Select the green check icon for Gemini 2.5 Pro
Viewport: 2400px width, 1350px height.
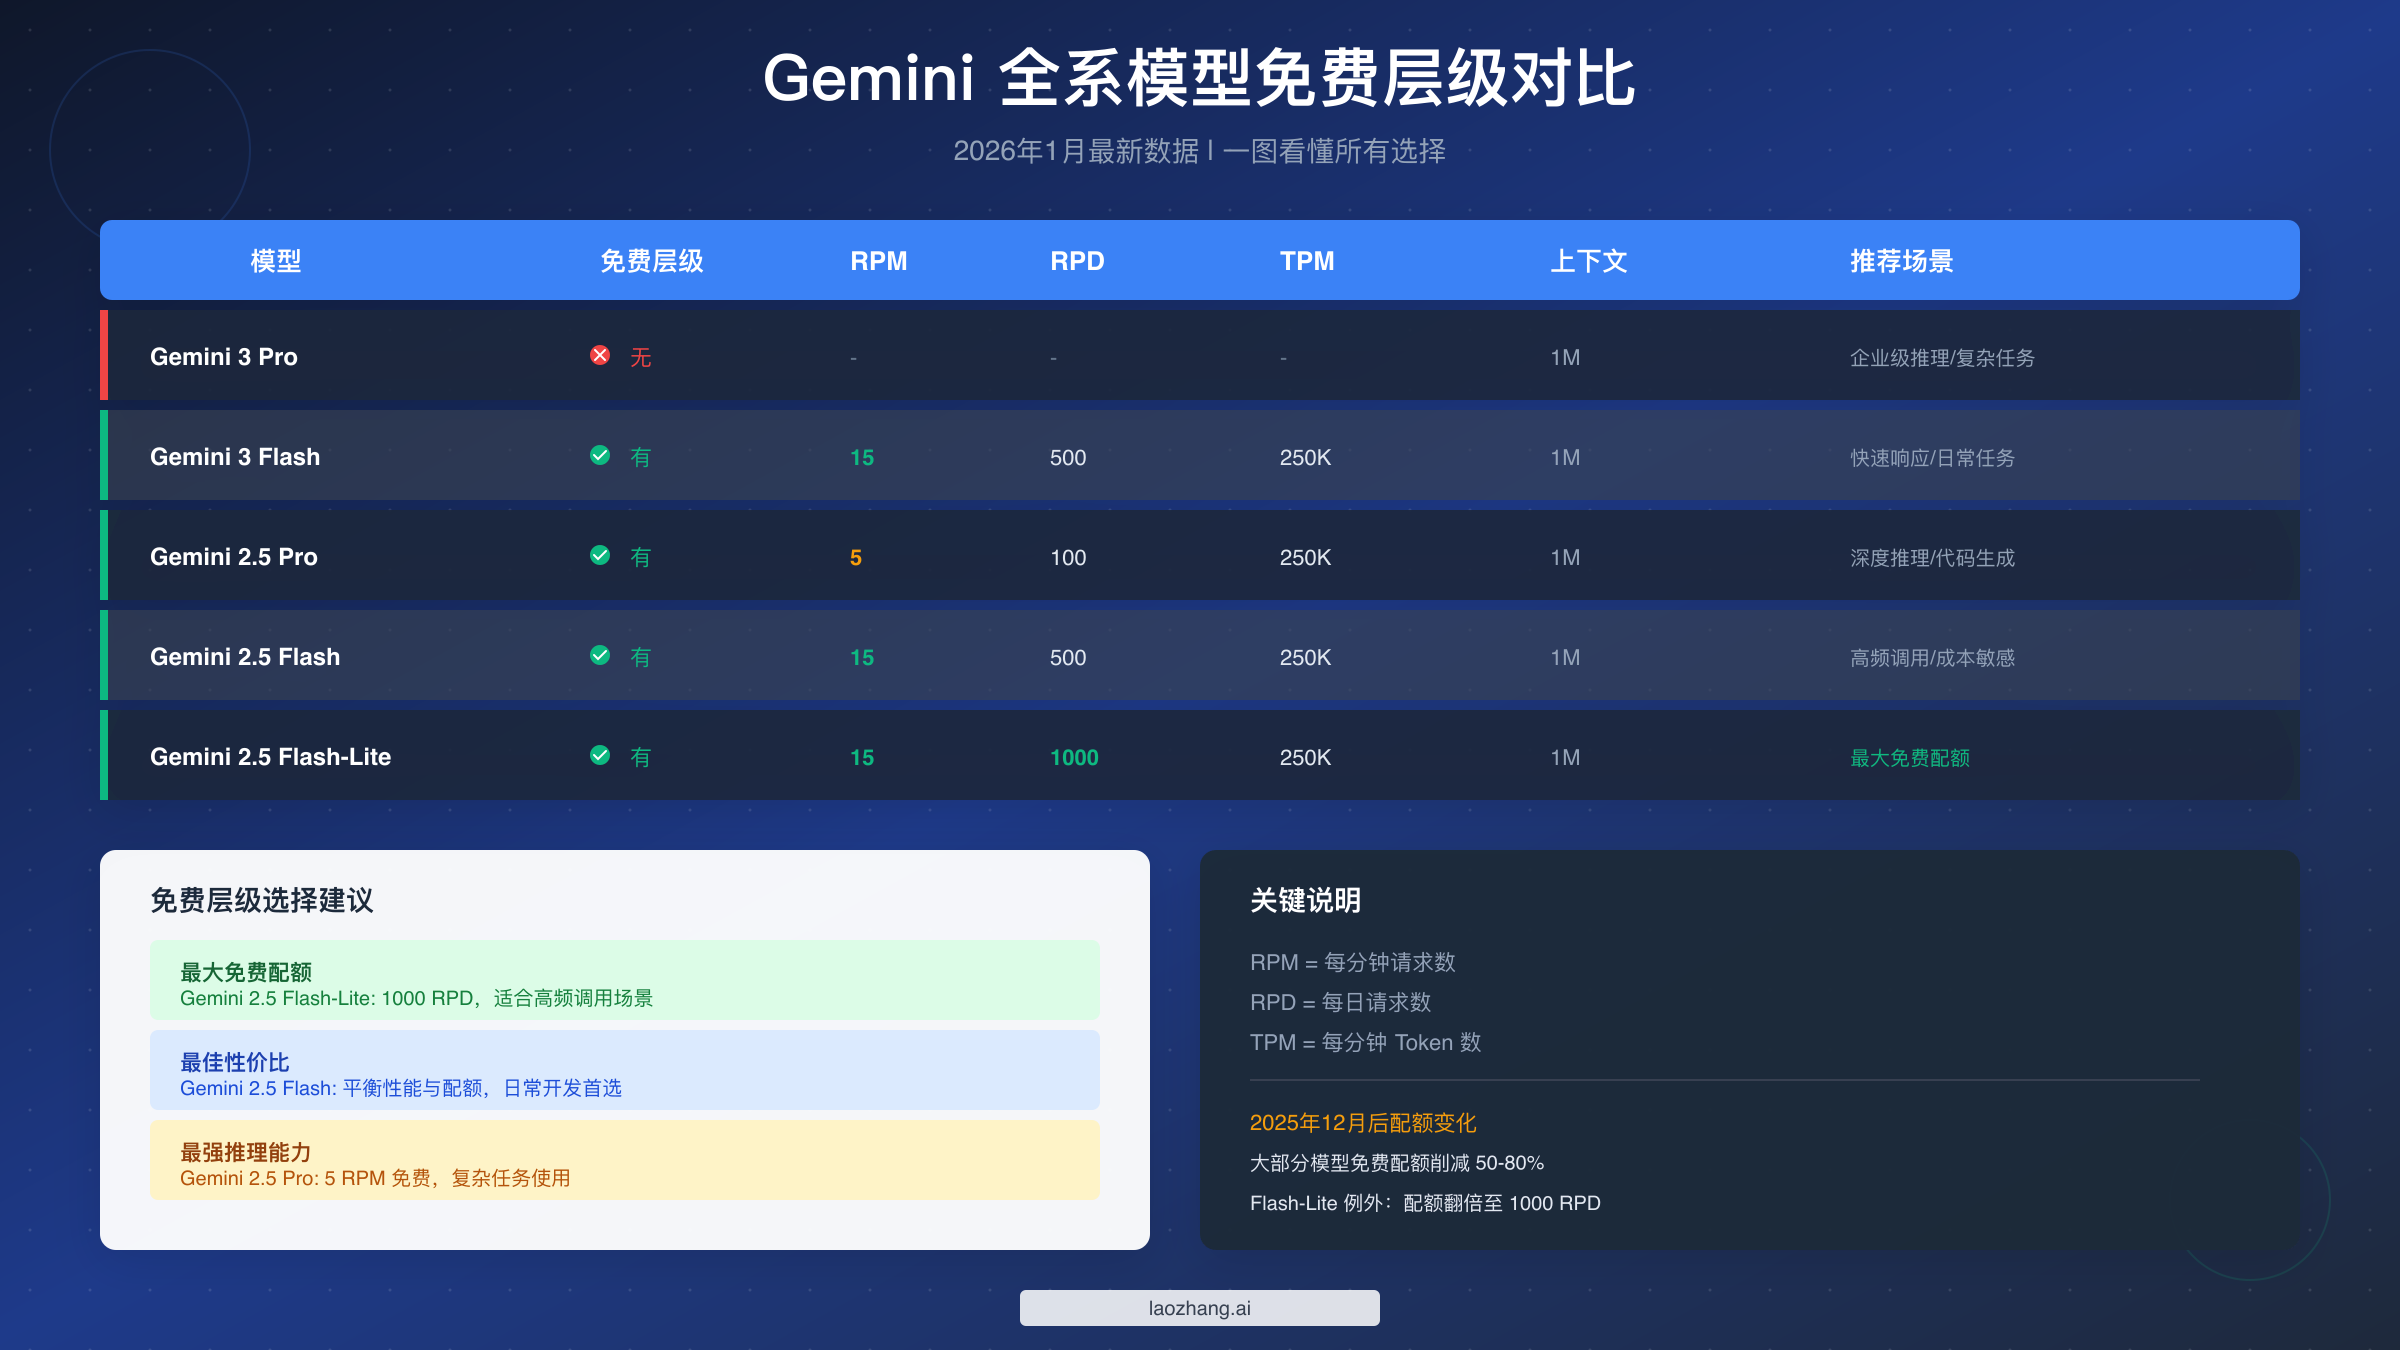(599, 557)
